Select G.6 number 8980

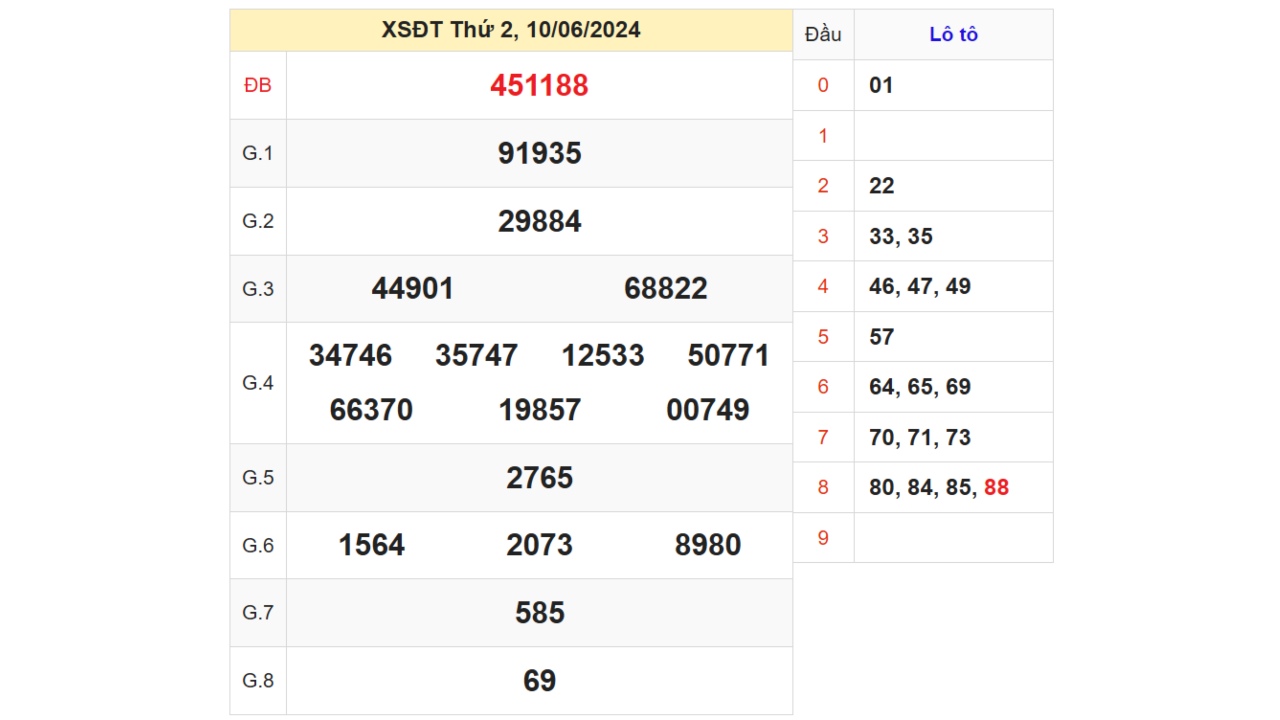(x=708, y=545)
